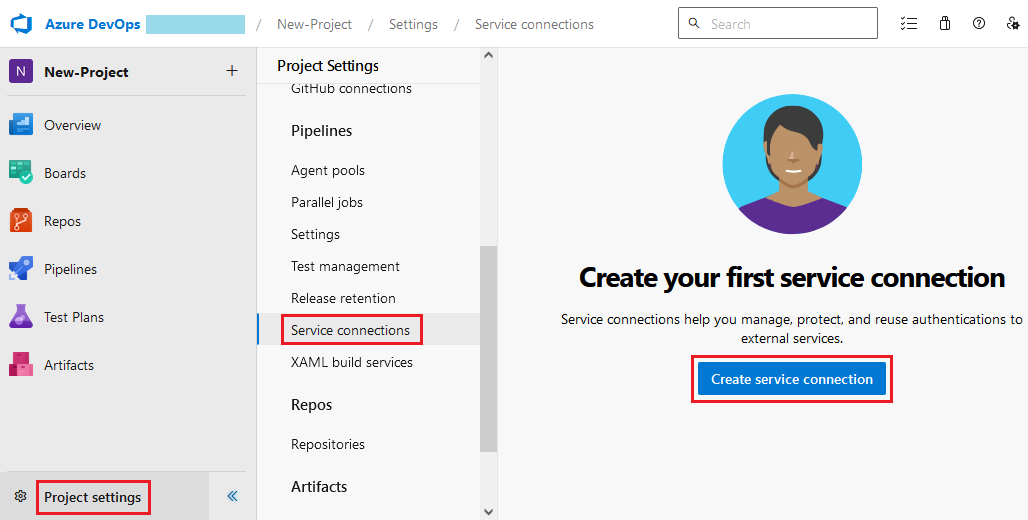Select Agent pools under Pipelines

pos(328,170)
